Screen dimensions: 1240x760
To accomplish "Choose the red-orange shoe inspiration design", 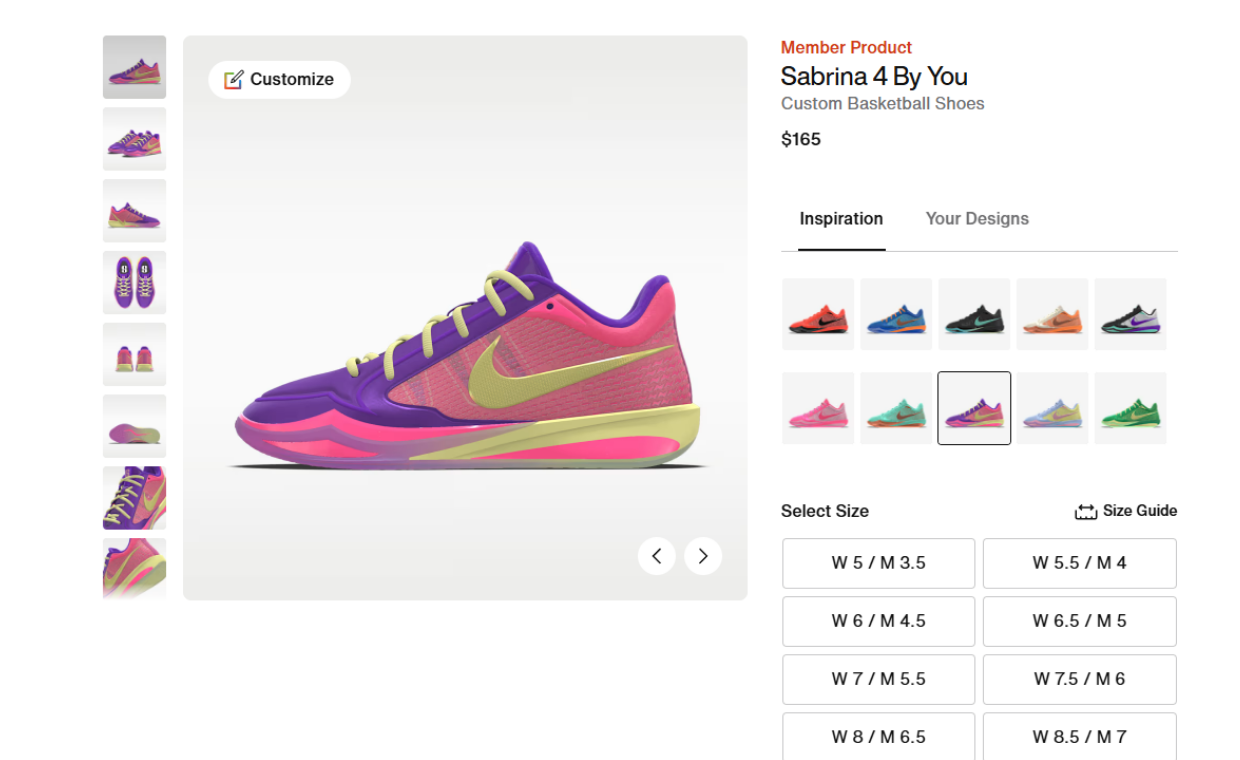I will tap(818, 314).
